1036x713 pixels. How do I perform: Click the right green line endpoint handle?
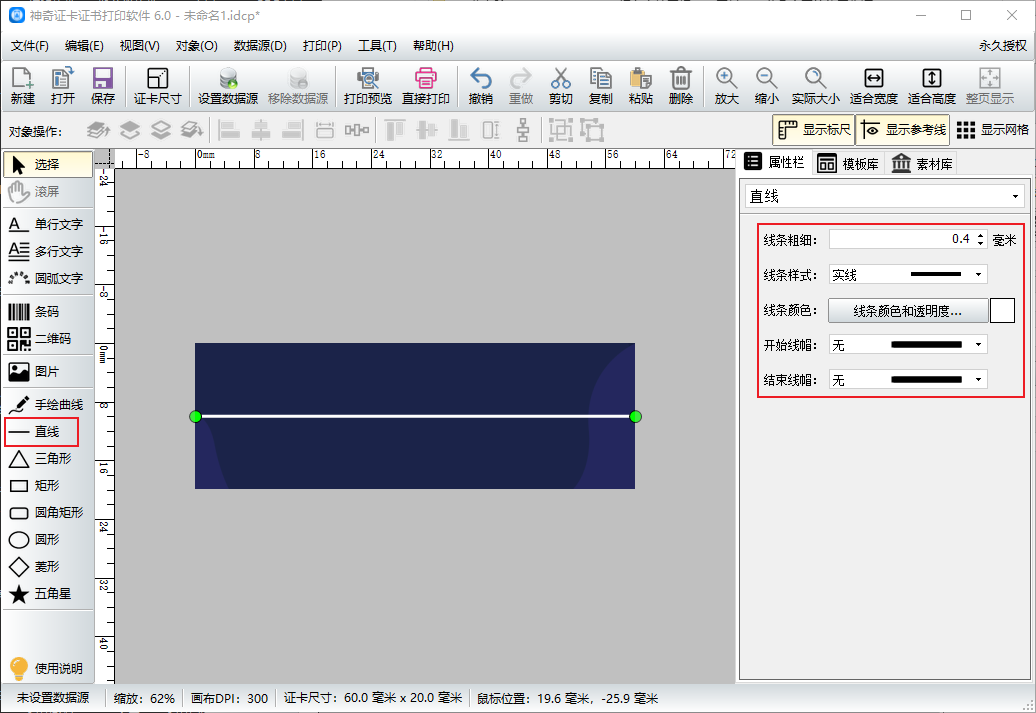tap(636, 416)
